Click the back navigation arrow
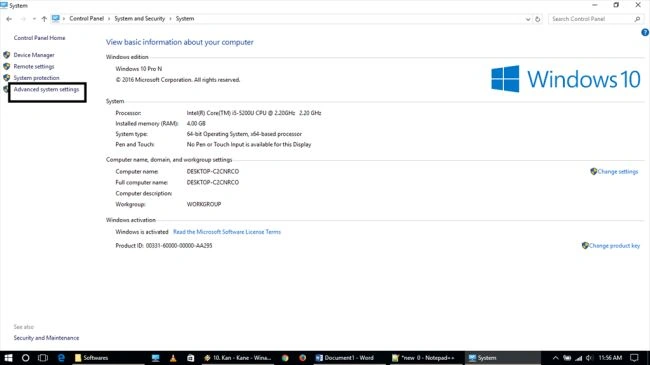Image resolution: width=650 pixels, height=365 pixels. click(x=9, y=19)
